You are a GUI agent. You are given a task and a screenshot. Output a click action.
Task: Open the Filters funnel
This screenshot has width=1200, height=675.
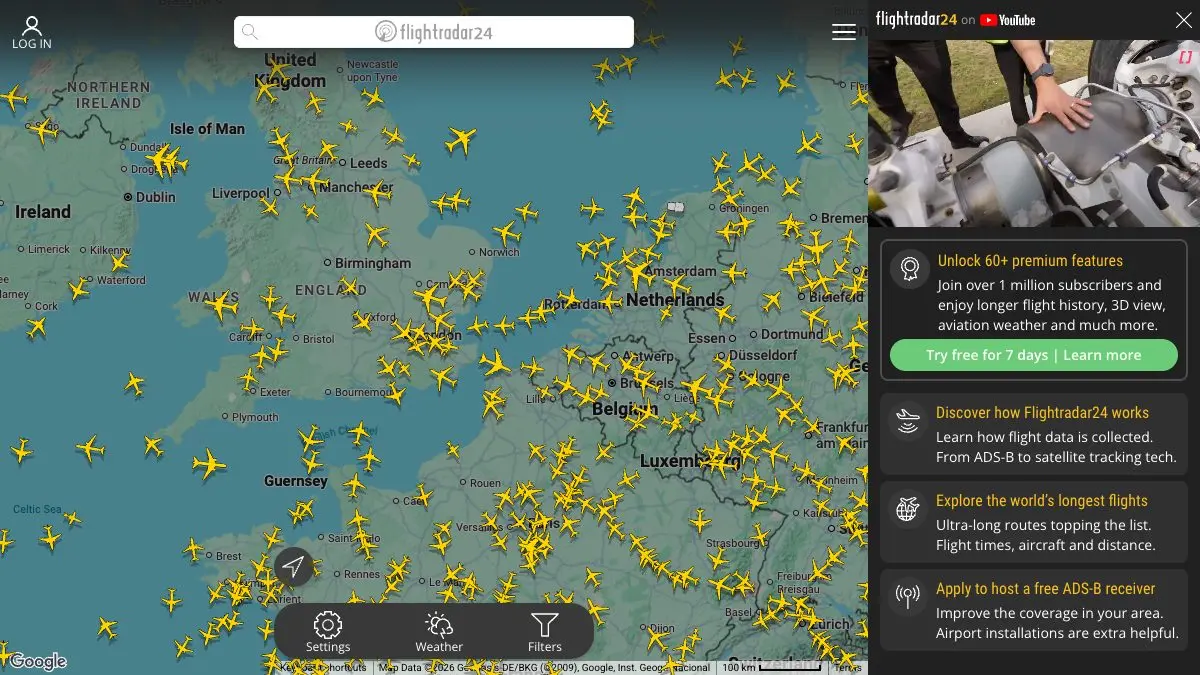[545, 632]
